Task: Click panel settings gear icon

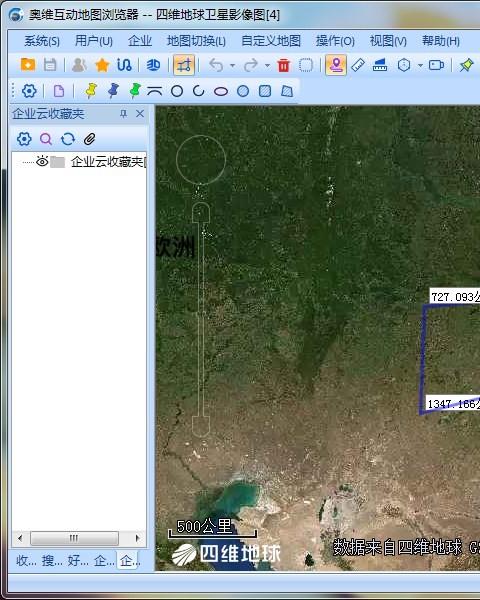Action: [x=24, y=139]
